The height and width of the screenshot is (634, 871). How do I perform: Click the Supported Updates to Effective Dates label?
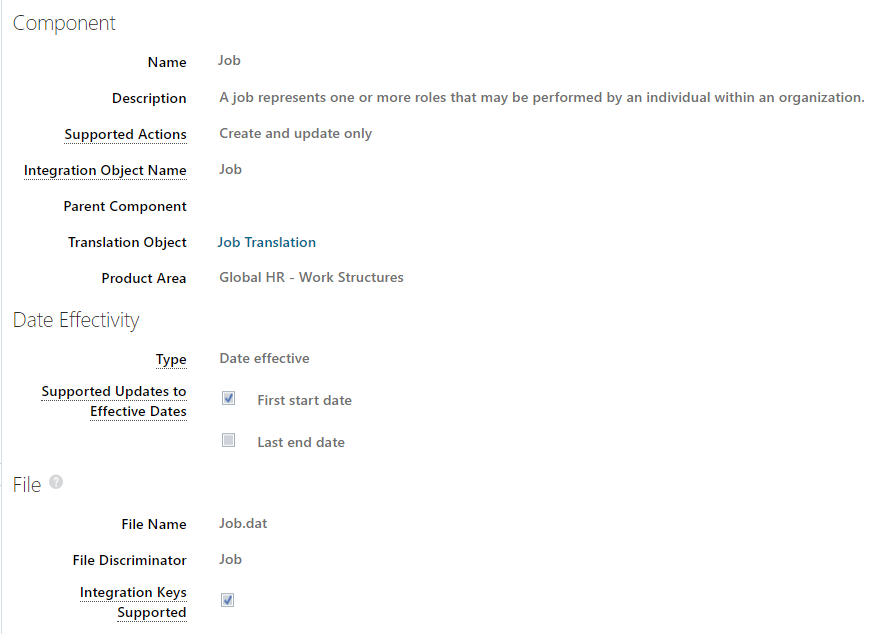[x=114, y=401]
